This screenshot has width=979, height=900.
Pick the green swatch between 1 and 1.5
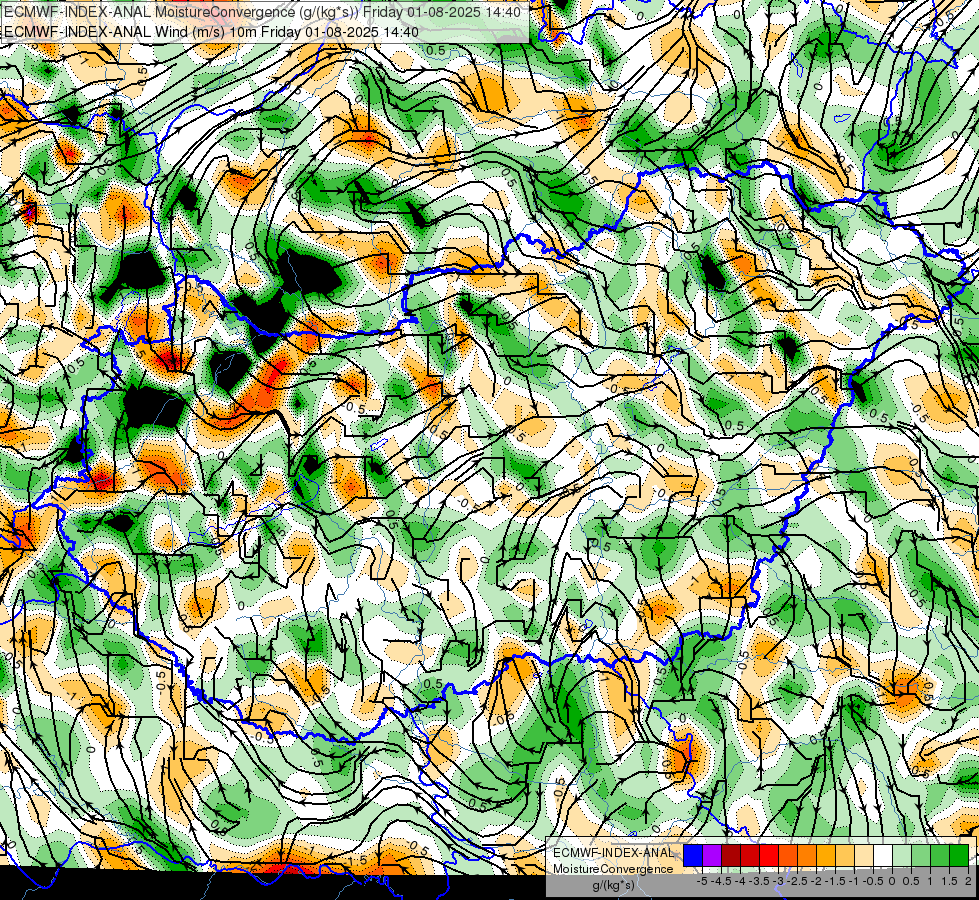[940, 855]
